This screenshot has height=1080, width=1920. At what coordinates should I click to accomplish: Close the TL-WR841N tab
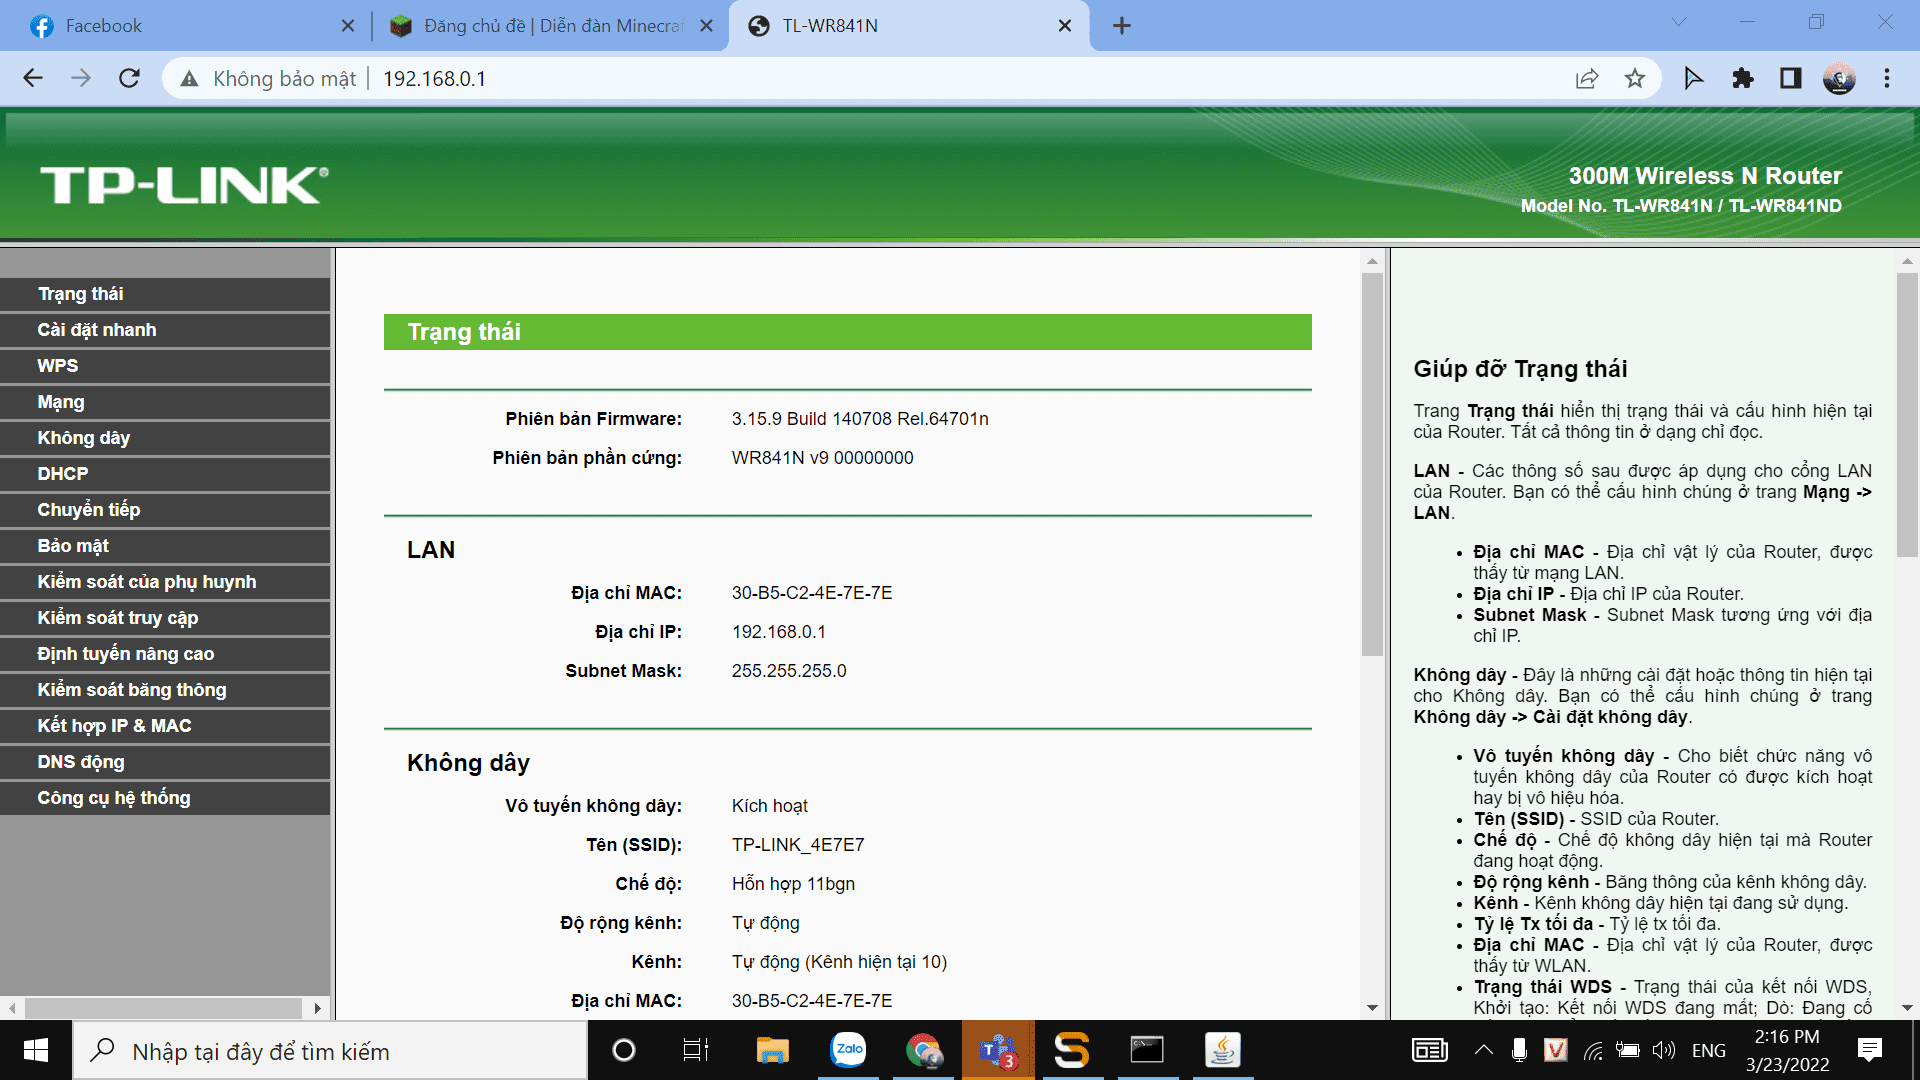click(1065, 26)
